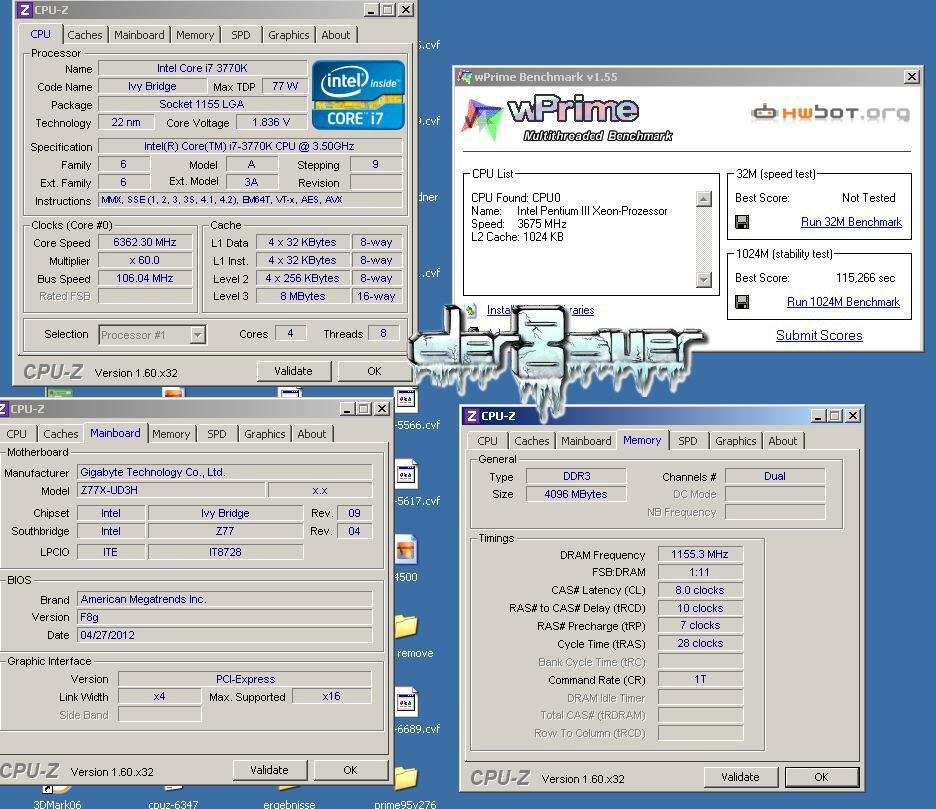
Task: Click OK in Memory CPU-Z window
Action: (821, 777)
